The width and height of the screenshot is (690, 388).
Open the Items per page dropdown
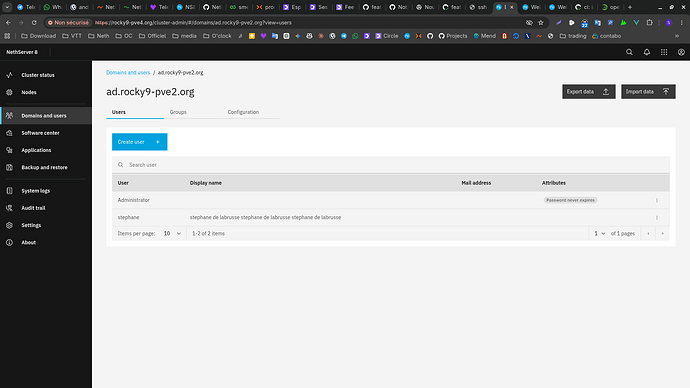click(x=172, y=234)
